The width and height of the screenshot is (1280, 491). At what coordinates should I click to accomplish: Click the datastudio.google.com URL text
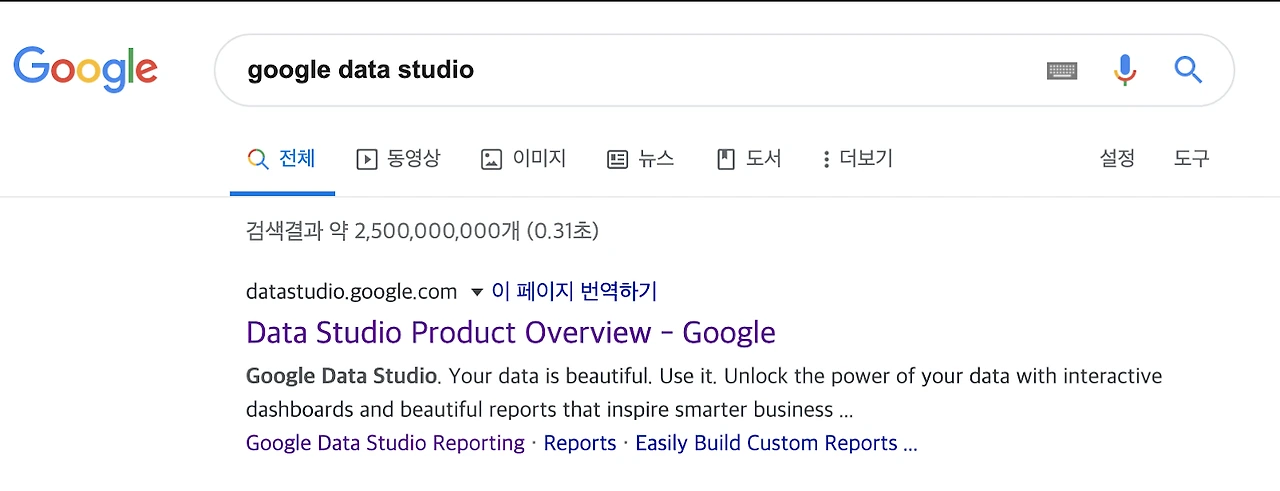pyautogui.click(x=351, y=292)
